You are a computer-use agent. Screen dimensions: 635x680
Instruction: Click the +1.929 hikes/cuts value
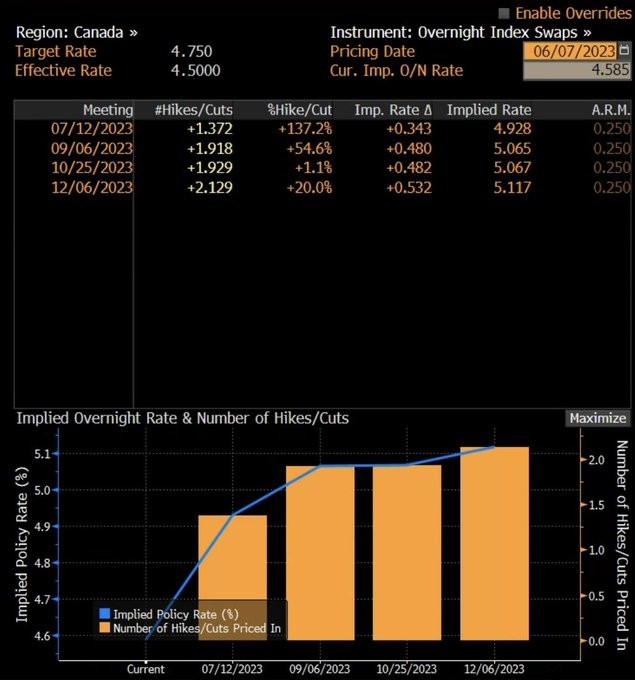point(210,168)
